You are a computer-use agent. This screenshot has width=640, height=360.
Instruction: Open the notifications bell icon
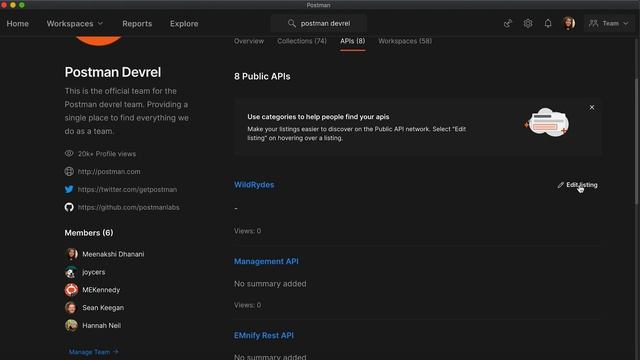548,24
